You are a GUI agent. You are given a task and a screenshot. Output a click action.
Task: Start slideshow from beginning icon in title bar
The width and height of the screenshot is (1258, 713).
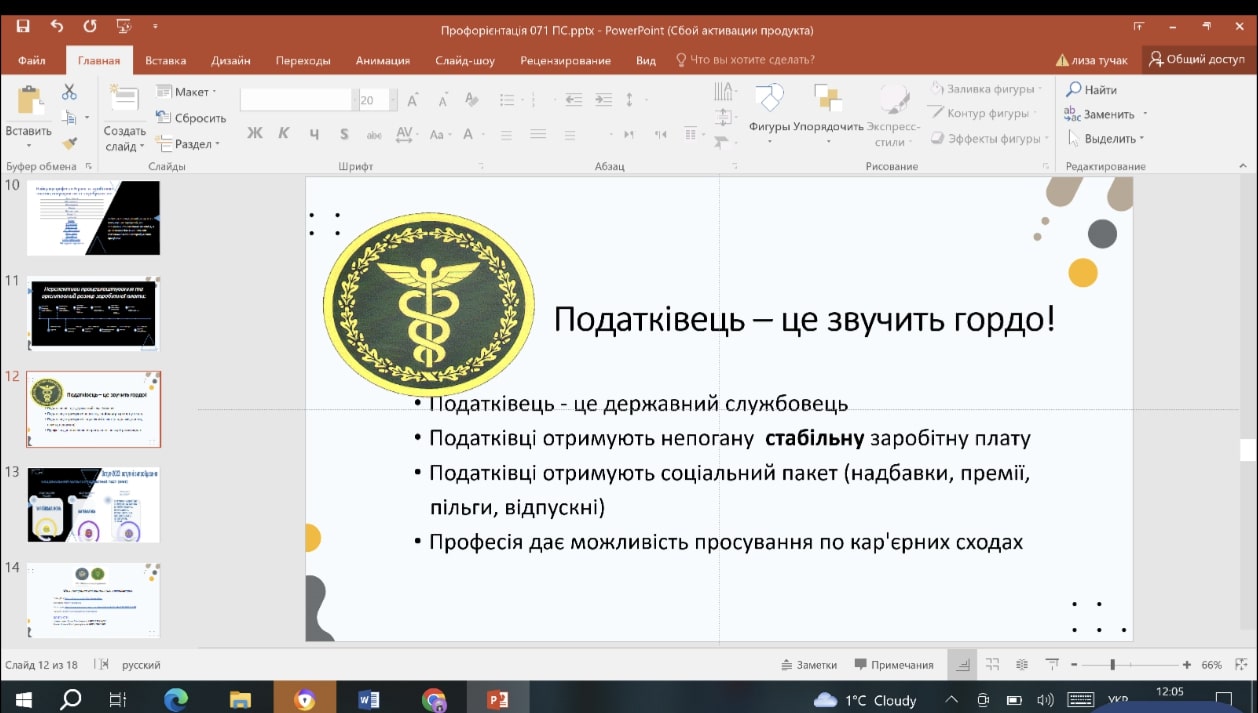[x=123, y=27]
